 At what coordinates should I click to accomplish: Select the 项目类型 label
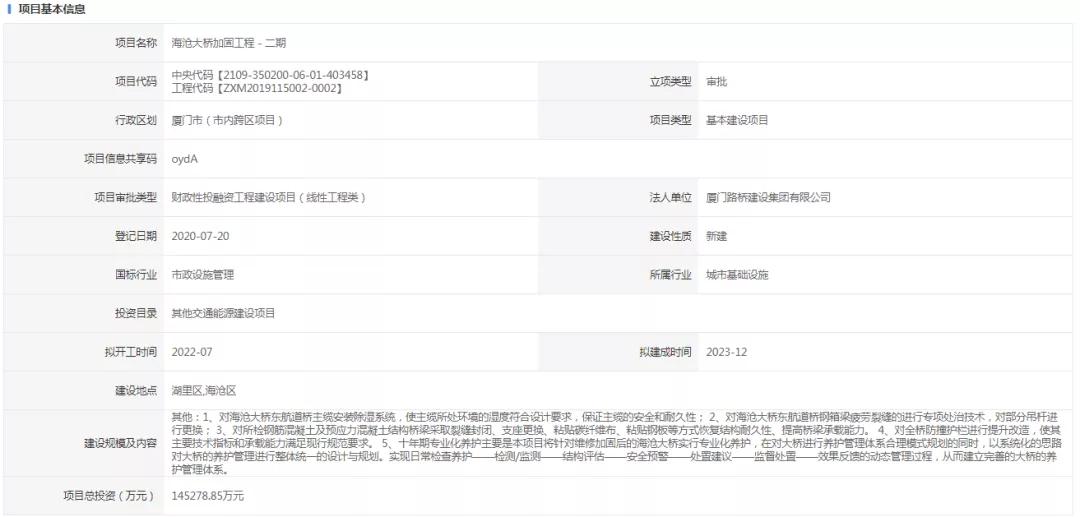click(x=670, y=120)
